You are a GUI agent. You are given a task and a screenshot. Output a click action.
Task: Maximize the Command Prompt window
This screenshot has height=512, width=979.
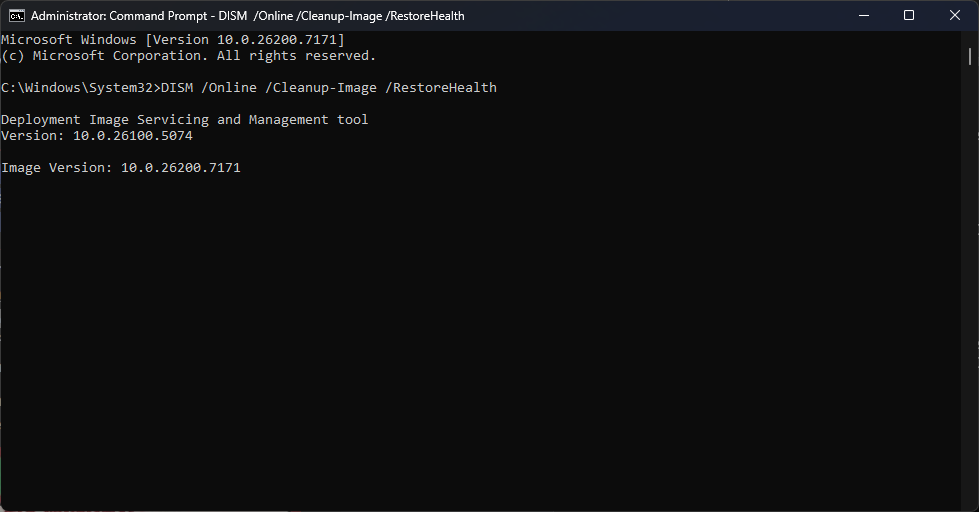[908, 16]
